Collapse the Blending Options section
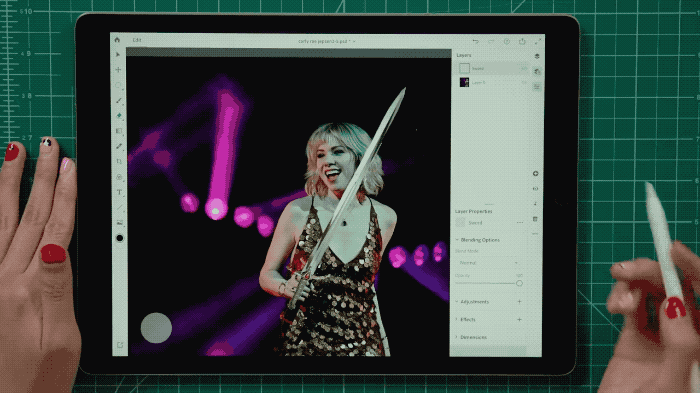 457,240
